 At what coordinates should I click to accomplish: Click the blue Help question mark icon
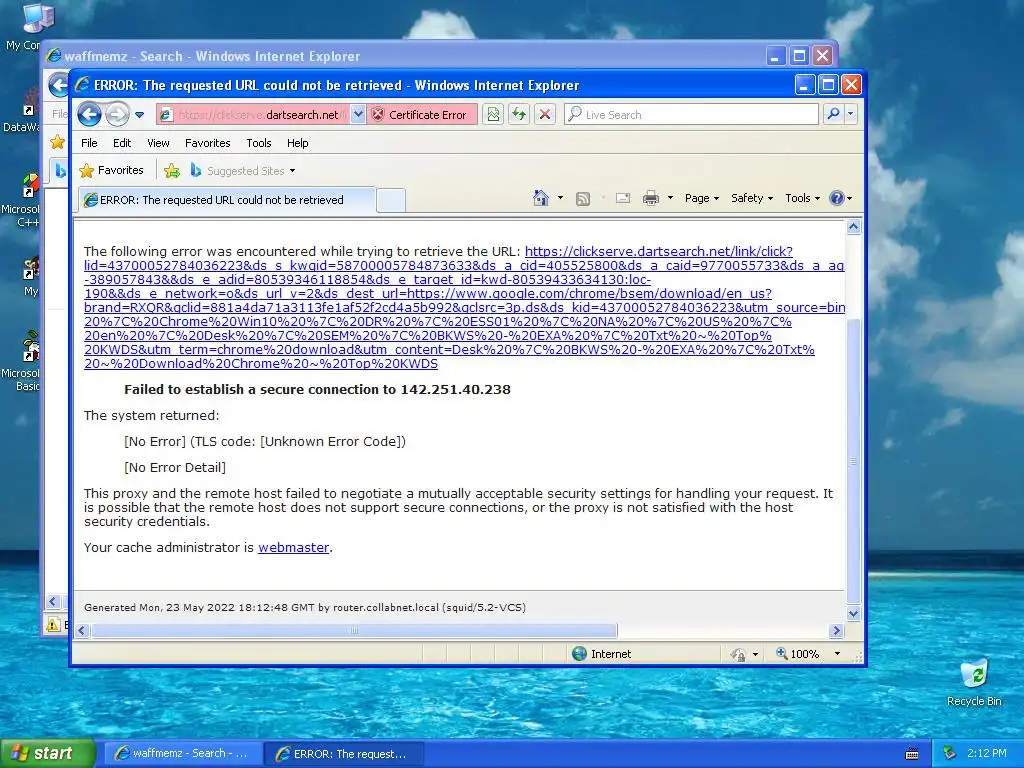pos(837,198)
